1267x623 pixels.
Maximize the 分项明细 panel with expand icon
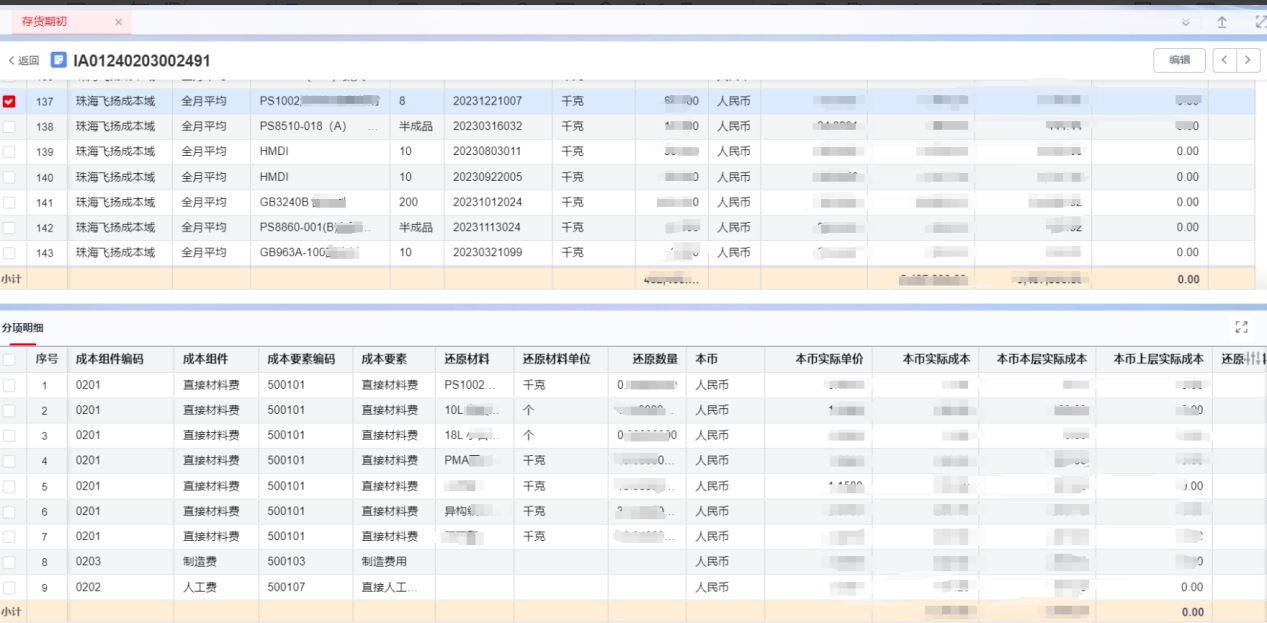click(x=1241, y=327)
